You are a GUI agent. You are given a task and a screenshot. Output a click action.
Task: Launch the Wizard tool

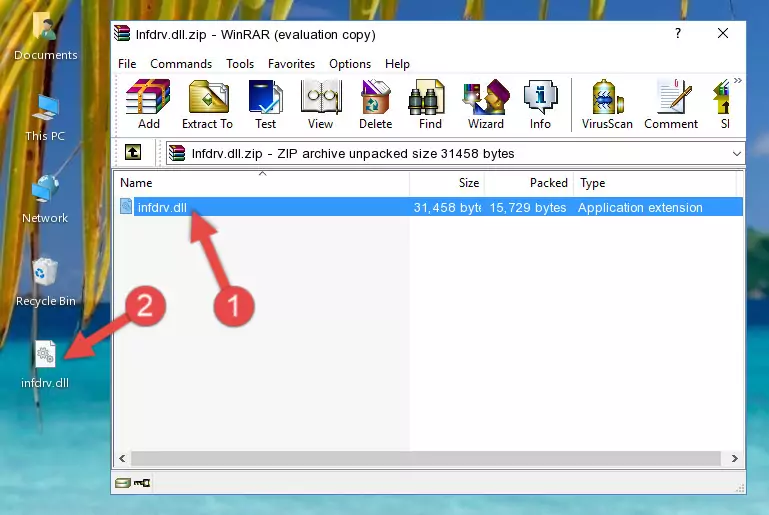486,104
